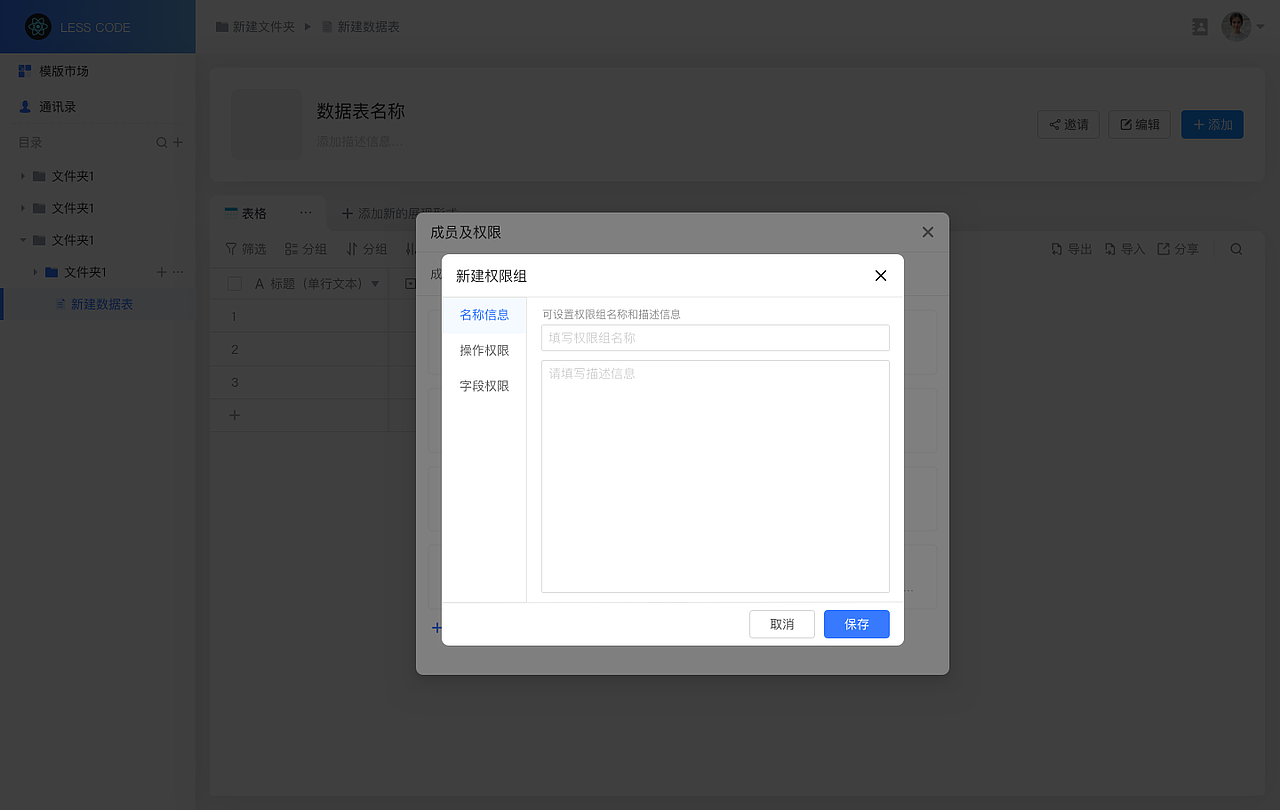Click the notification icon in the top bar
1280x810 pixels.
click(1200, 26)
